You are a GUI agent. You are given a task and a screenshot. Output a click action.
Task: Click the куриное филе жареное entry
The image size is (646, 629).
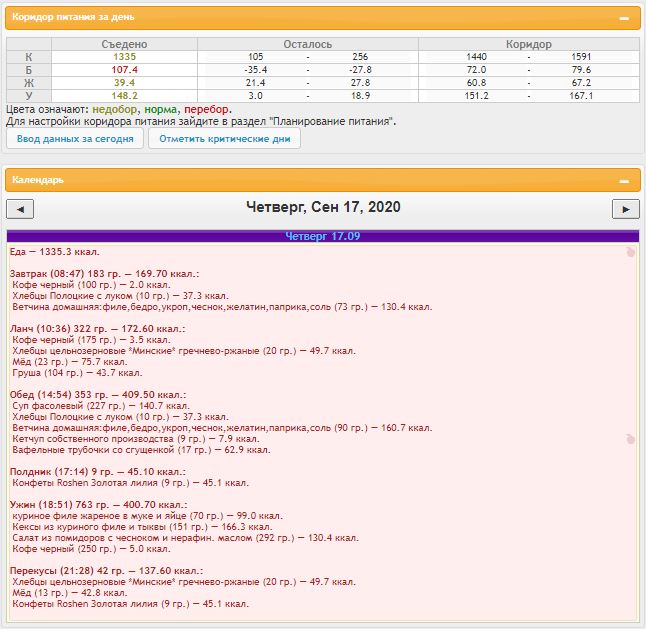coord(147,516)
